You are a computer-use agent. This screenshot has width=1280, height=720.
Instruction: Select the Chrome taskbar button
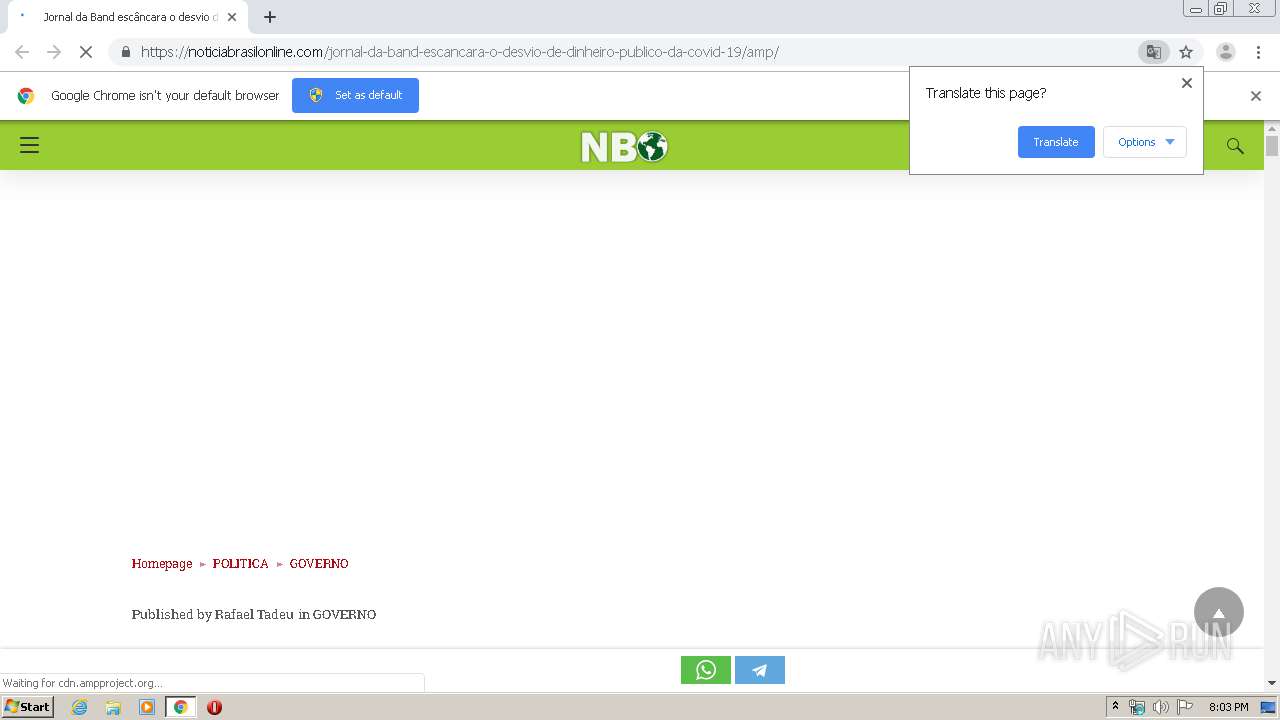[x=181, y=707]
